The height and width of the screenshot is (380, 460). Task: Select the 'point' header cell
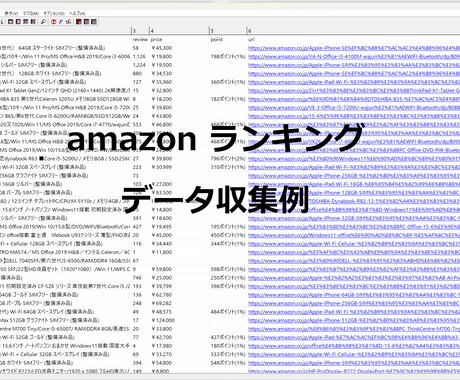[217, 39]
